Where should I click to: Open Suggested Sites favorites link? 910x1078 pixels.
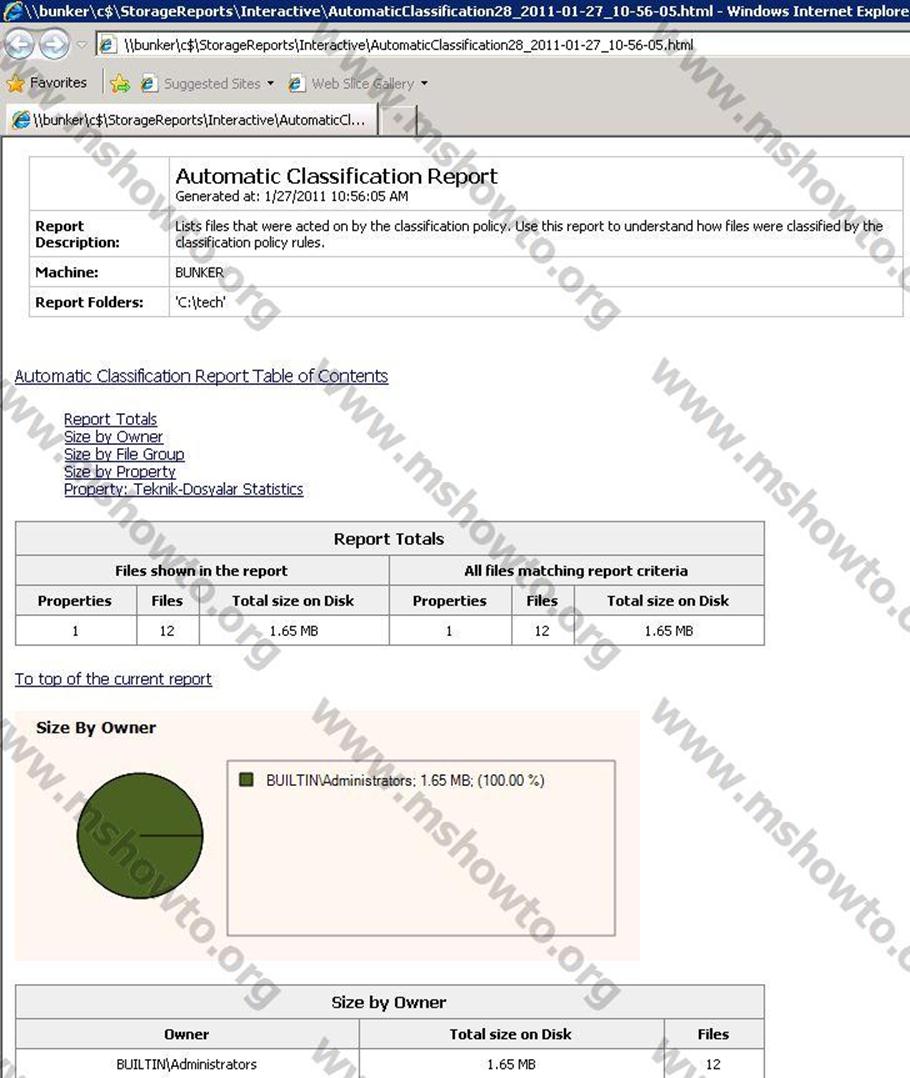tap(212, 84)
